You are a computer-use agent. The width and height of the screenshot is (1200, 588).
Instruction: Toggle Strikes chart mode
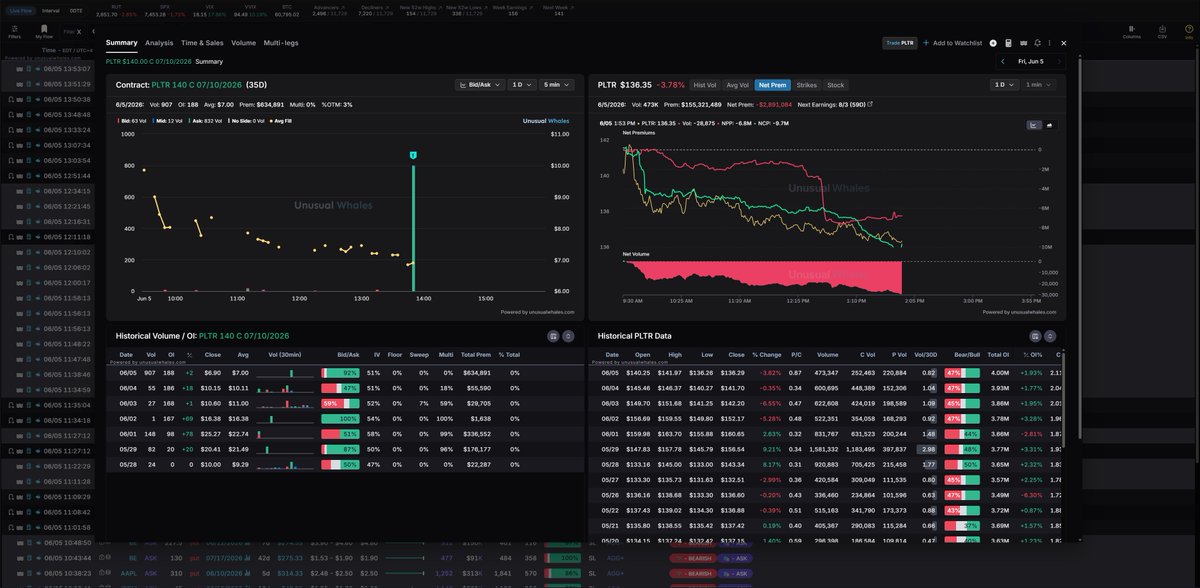(807, 85)
